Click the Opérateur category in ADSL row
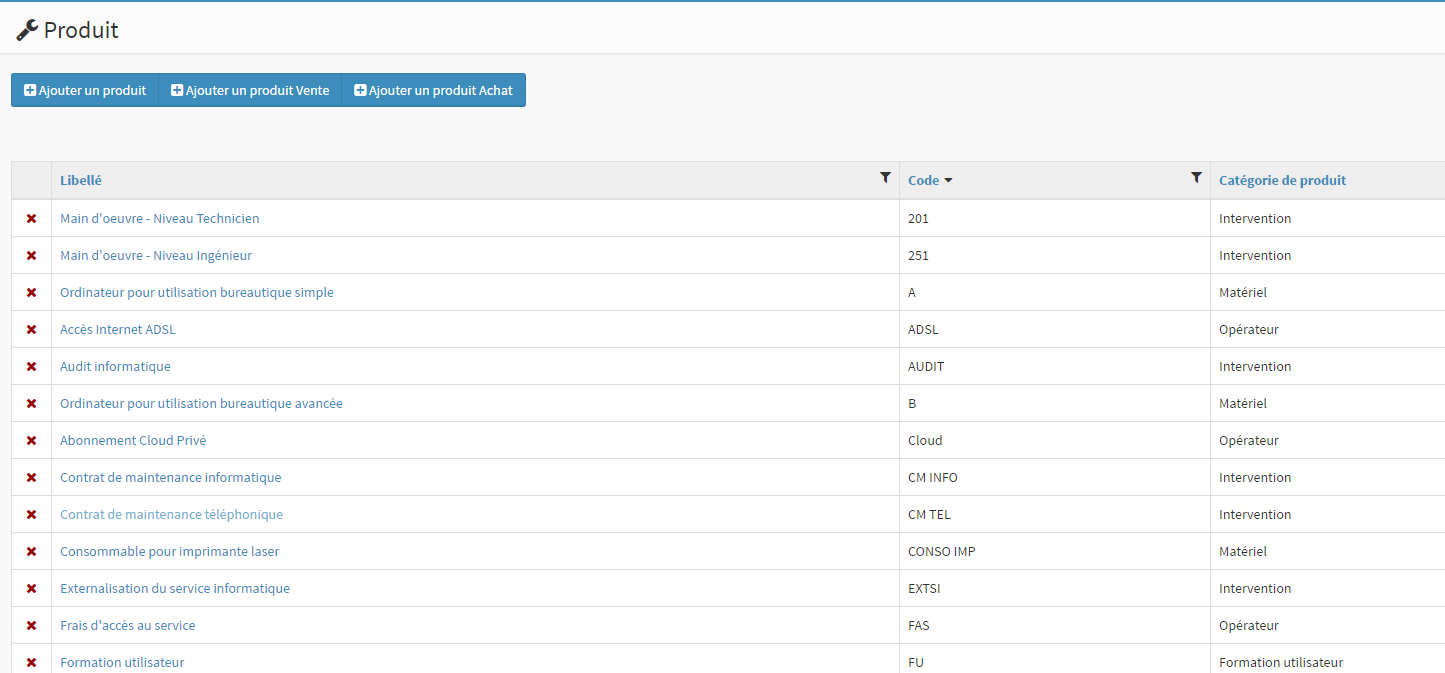1445x673 pixels. 1248,329
